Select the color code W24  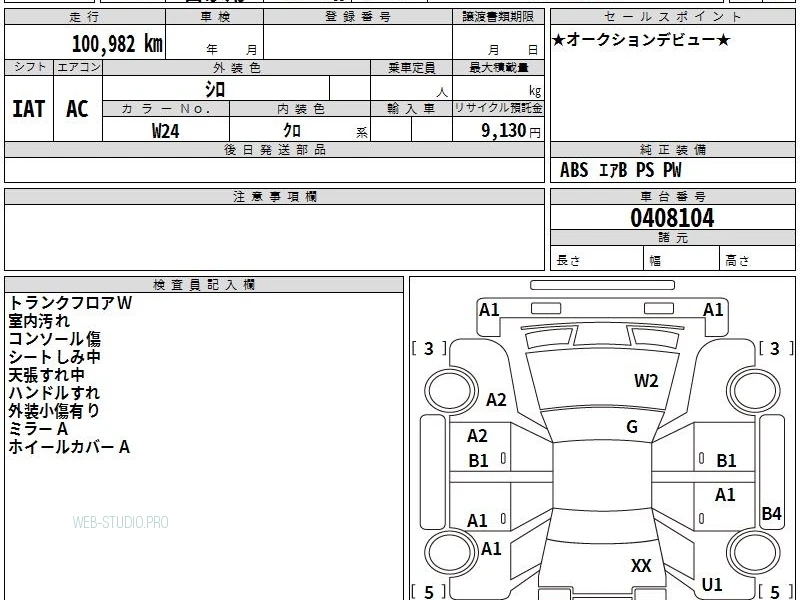[166, 131]
